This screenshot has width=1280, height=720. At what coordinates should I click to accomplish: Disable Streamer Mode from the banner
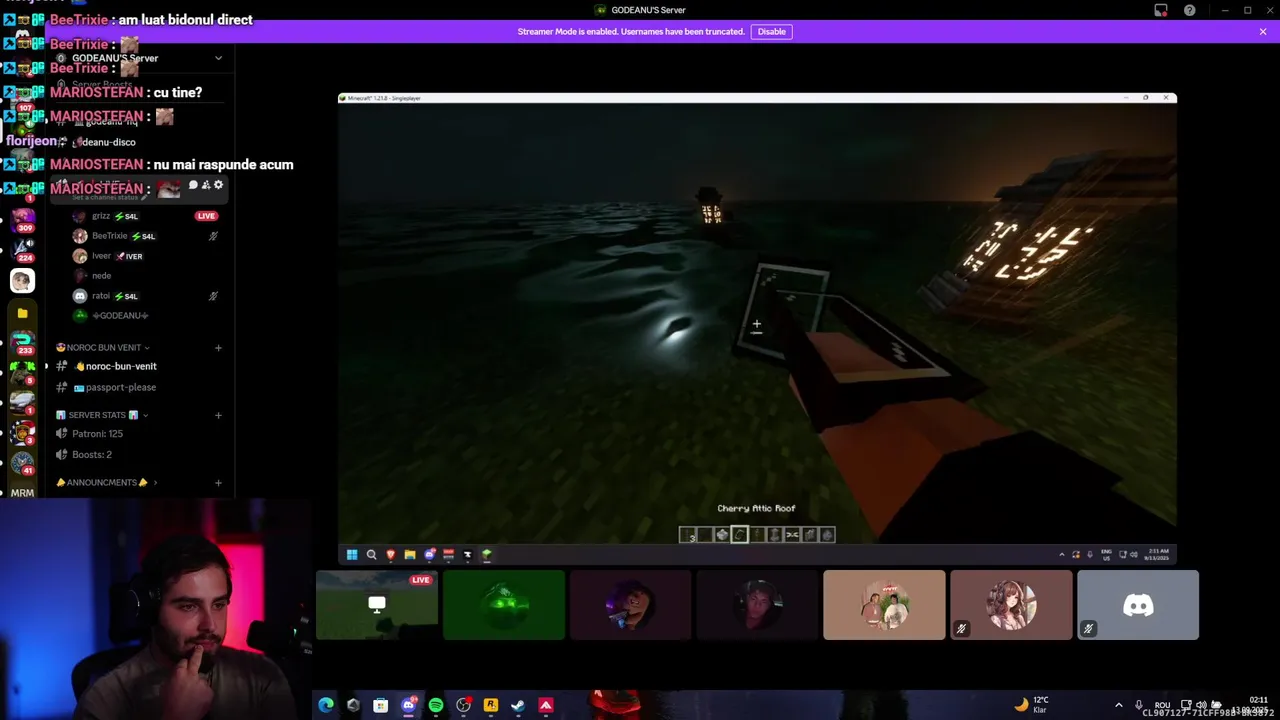point(771,31)
